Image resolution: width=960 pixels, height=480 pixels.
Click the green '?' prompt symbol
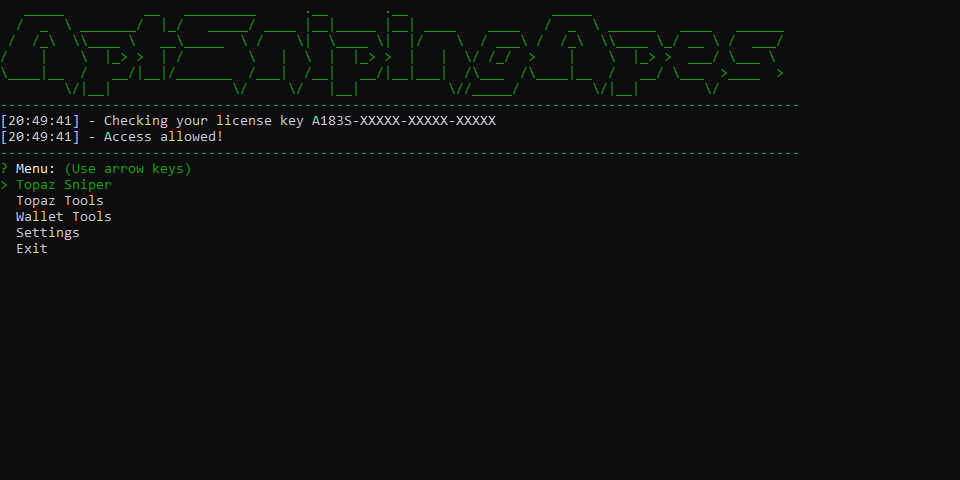4,168
